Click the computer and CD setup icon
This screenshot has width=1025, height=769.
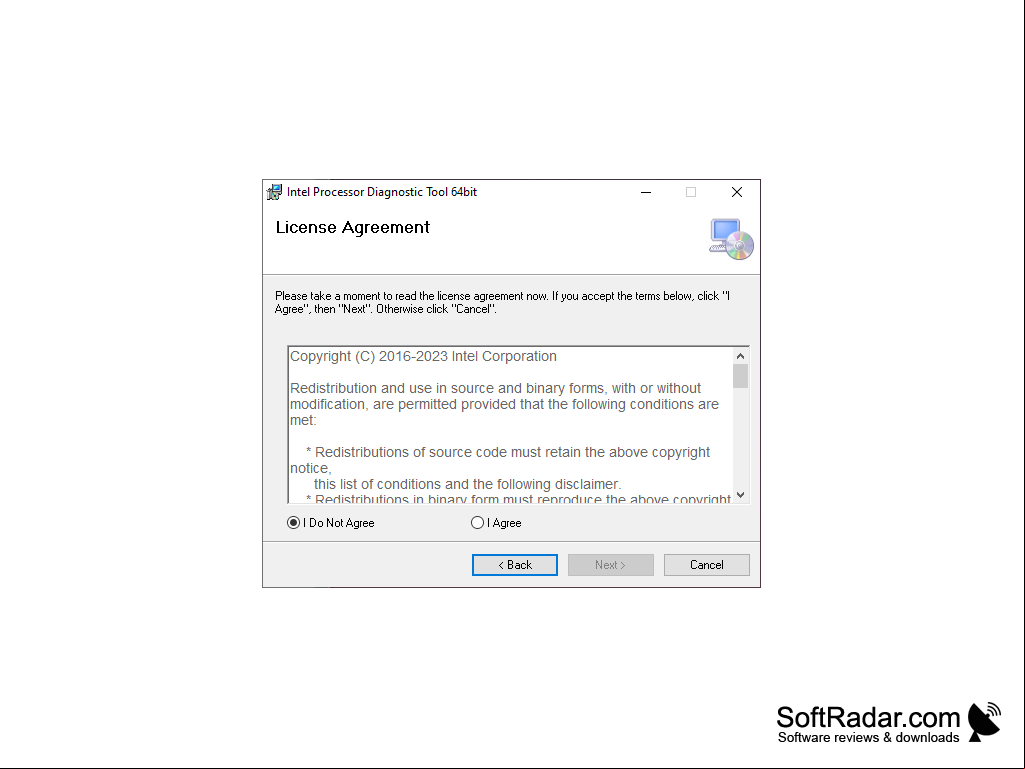tap(731, 239)
